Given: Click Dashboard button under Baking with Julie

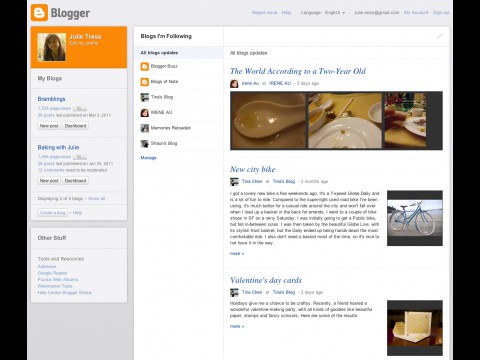Looking at the screenshot, I should (x=75, y=181).
